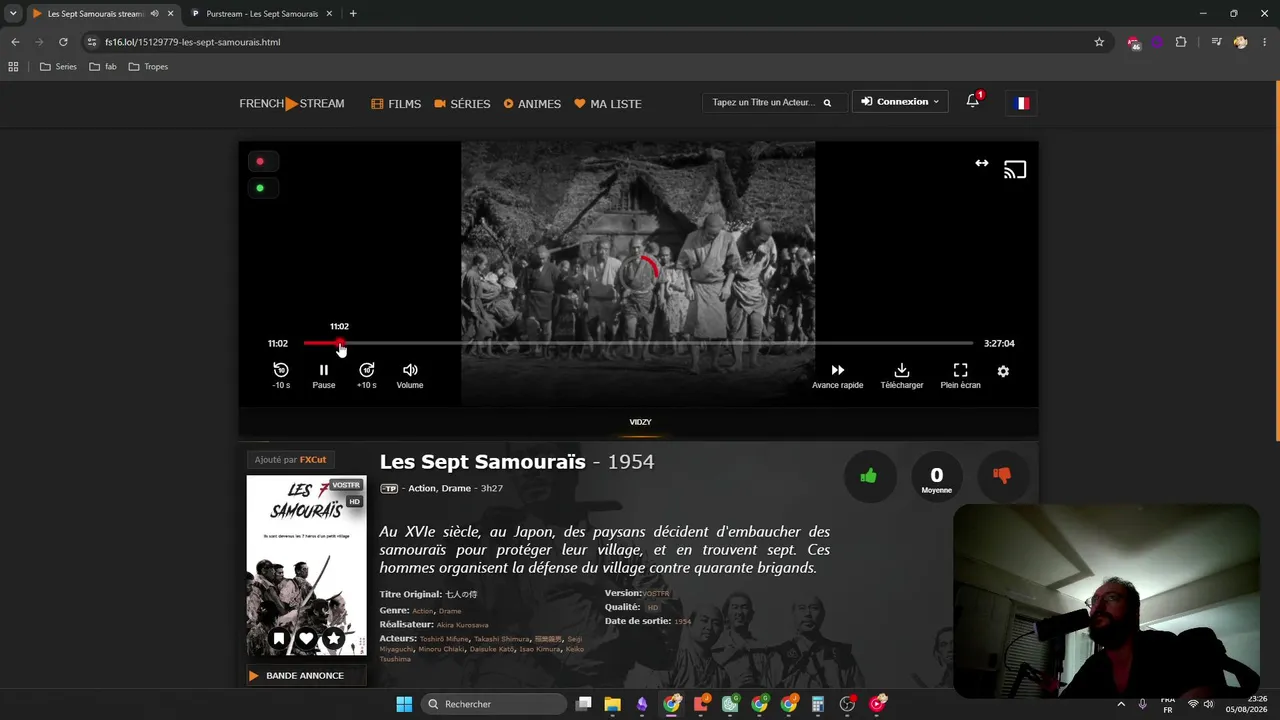Viewport: 1280px width, 720px height.
Task: Click the site search magnifier icon
Action: 827,103
